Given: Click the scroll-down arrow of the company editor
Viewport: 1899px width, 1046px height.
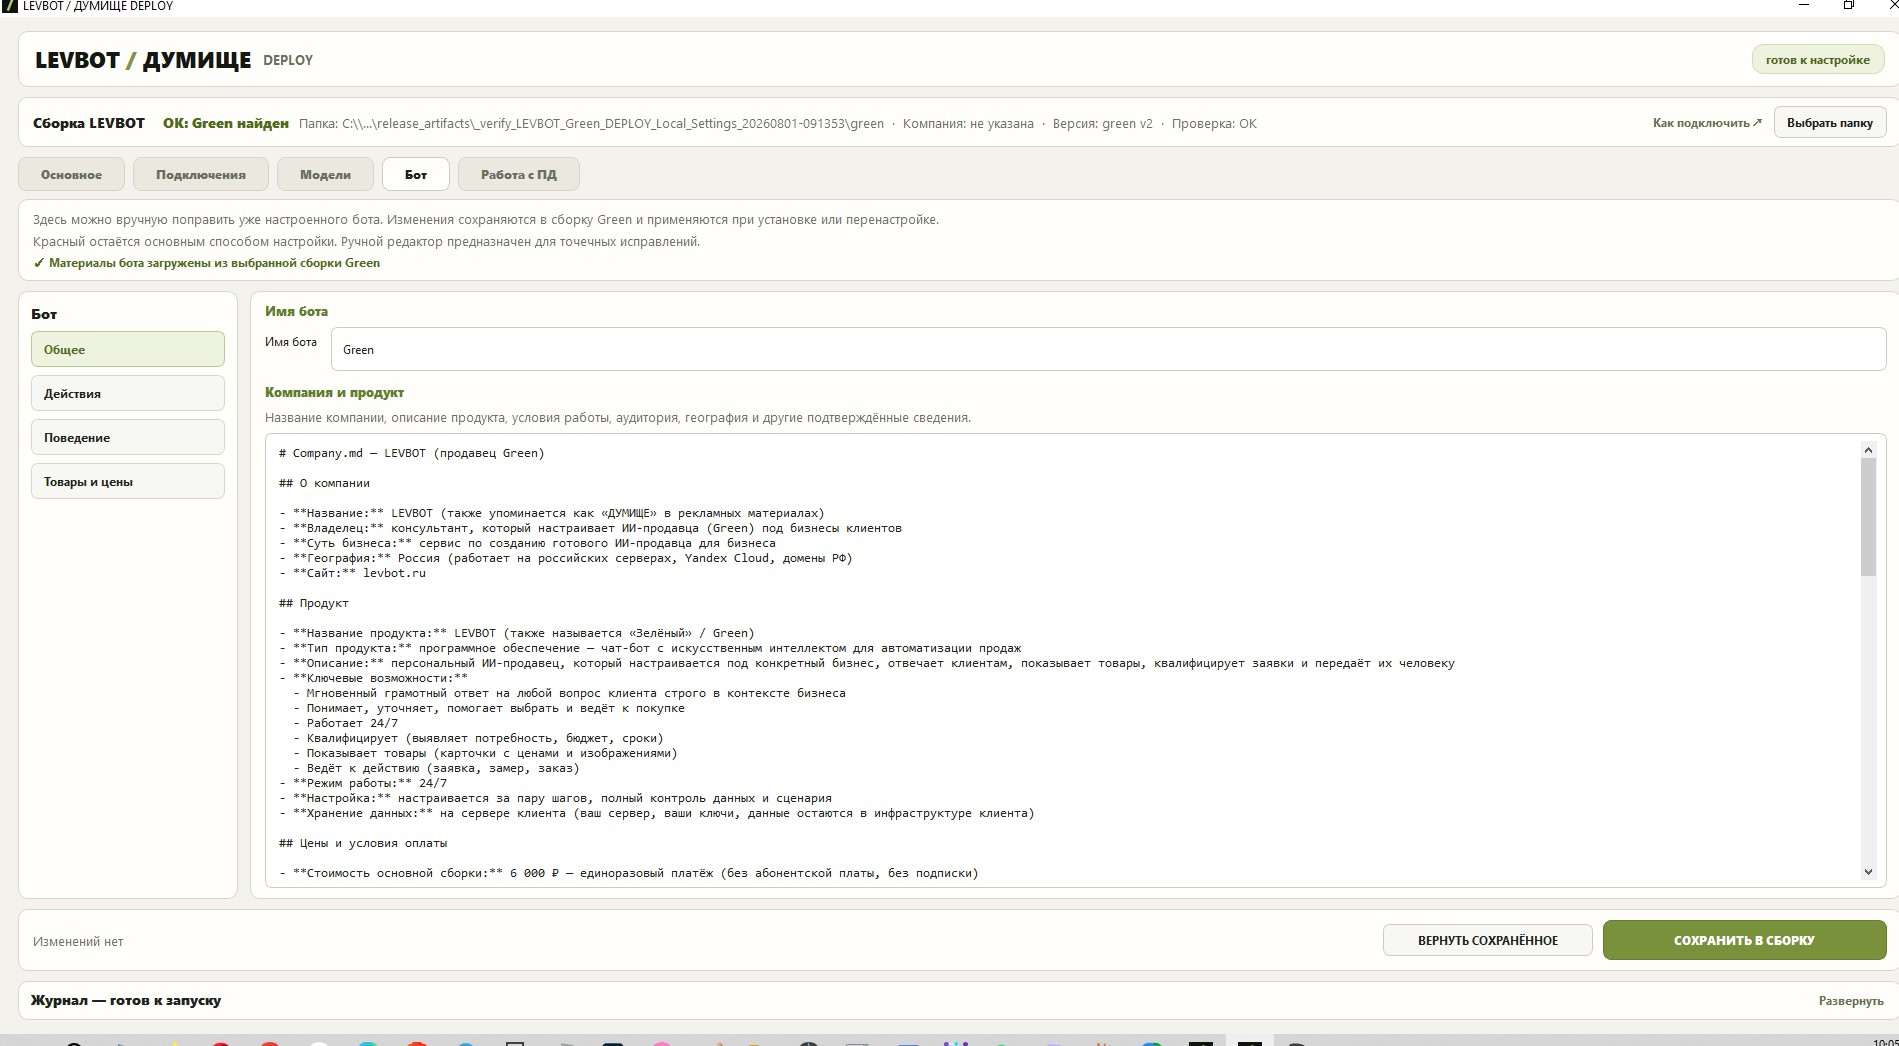Looking at the screenshot, I should (1868, 872).
